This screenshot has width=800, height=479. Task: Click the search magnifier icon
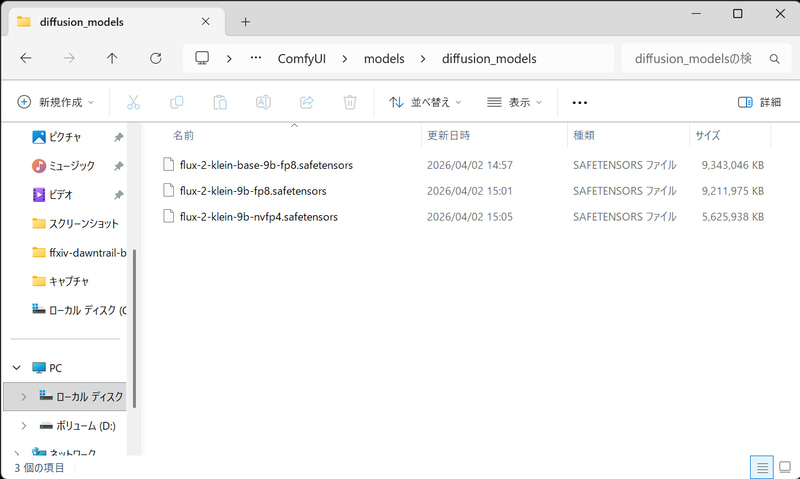pyautogui.click(x=774, y=59)
